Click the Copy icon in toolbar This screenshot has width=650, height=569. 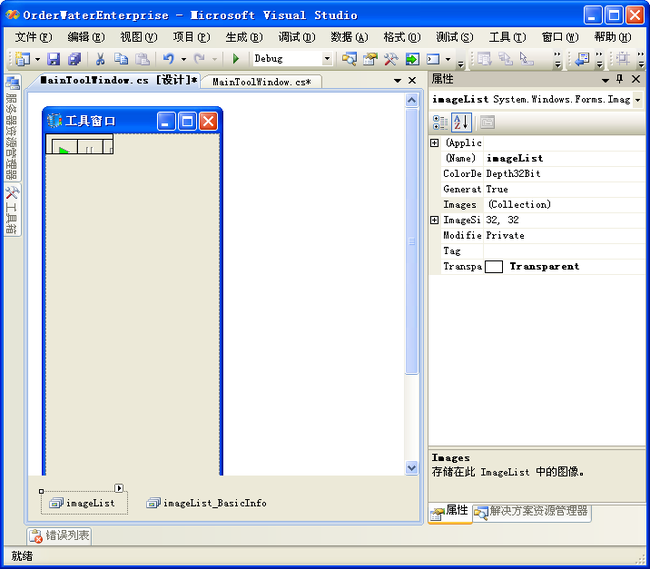point(121,59)
